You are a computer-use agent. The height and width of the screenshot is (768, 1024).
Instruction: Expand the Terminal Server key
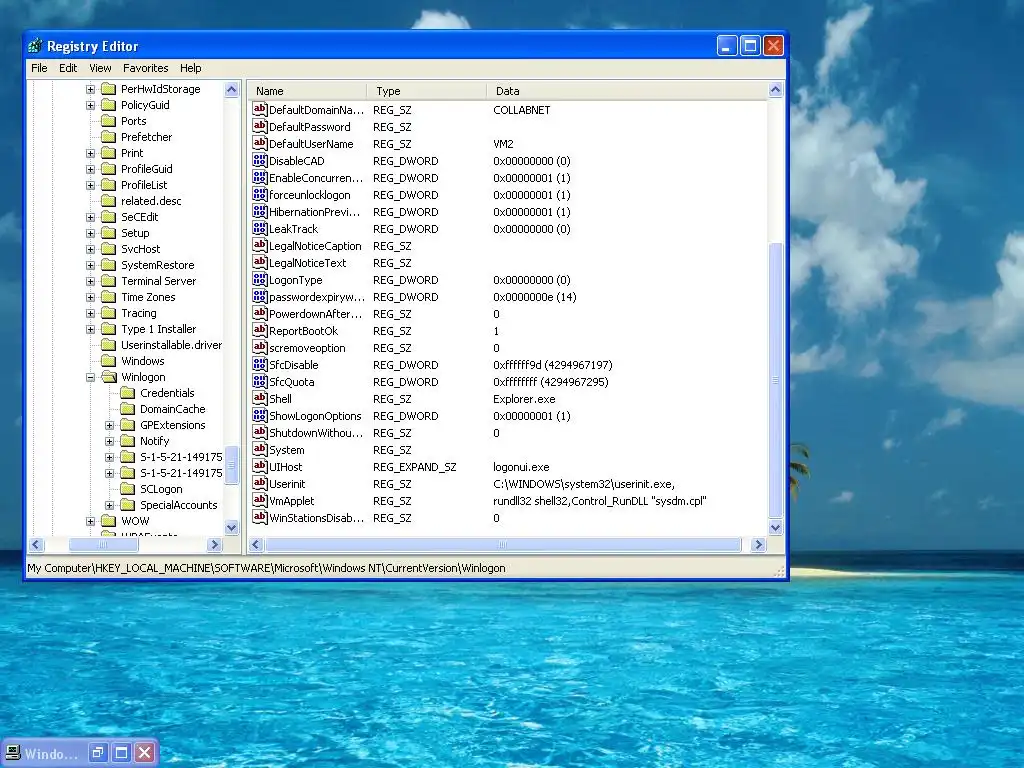90,281
